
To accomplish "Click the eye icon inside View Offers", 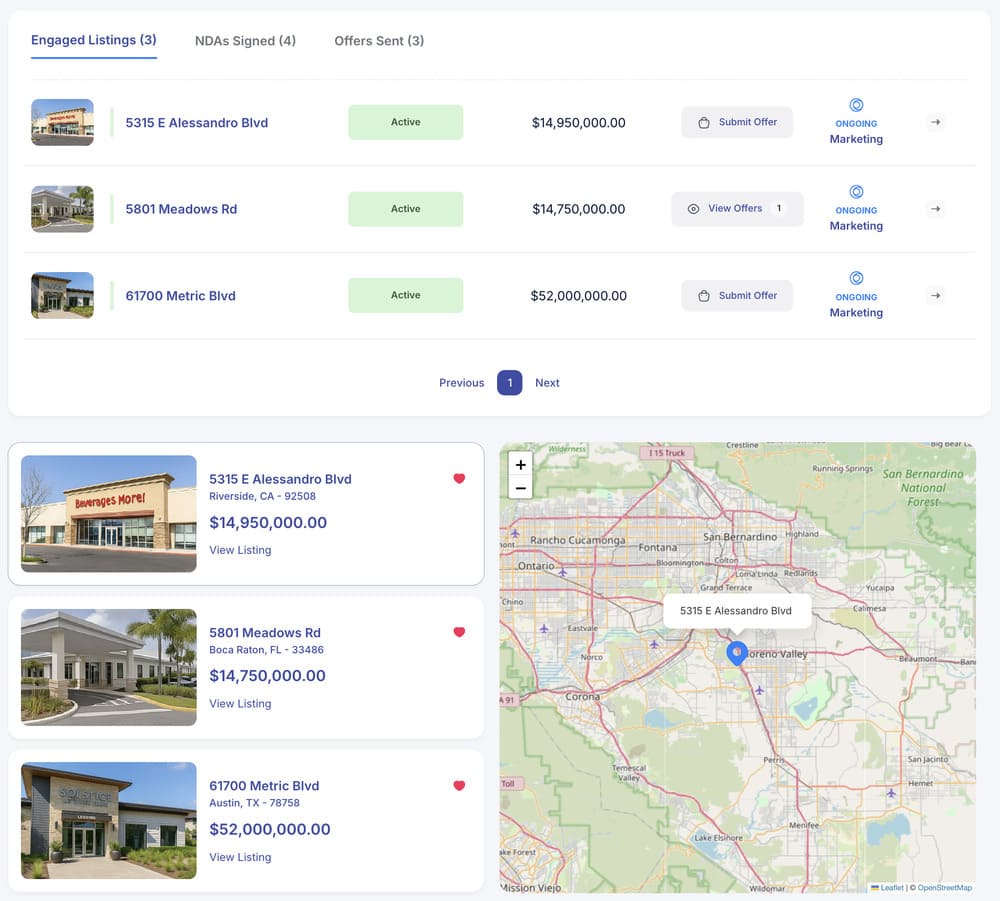I will 693,209.
